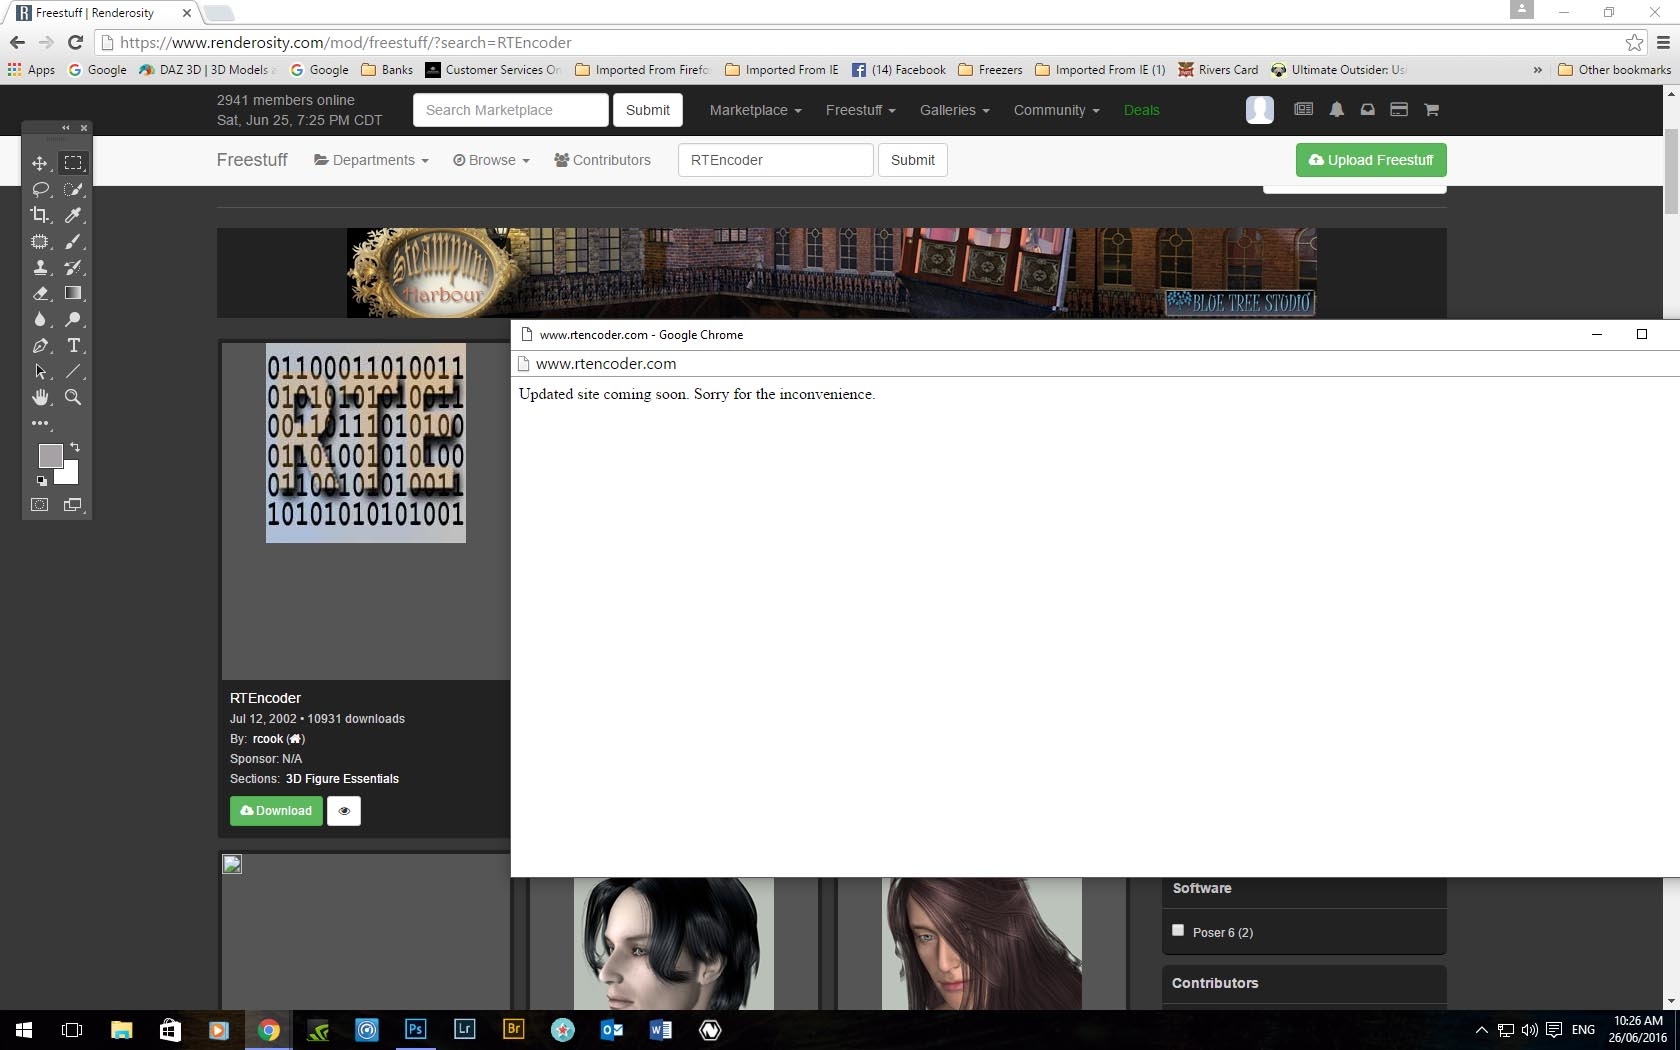Pick the Clone Stamp tool

coord(40,267)
